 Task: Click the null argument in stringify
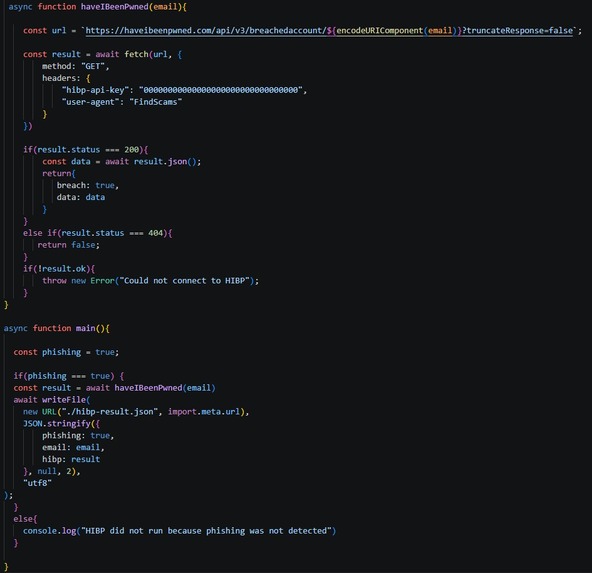coord(47,471)
